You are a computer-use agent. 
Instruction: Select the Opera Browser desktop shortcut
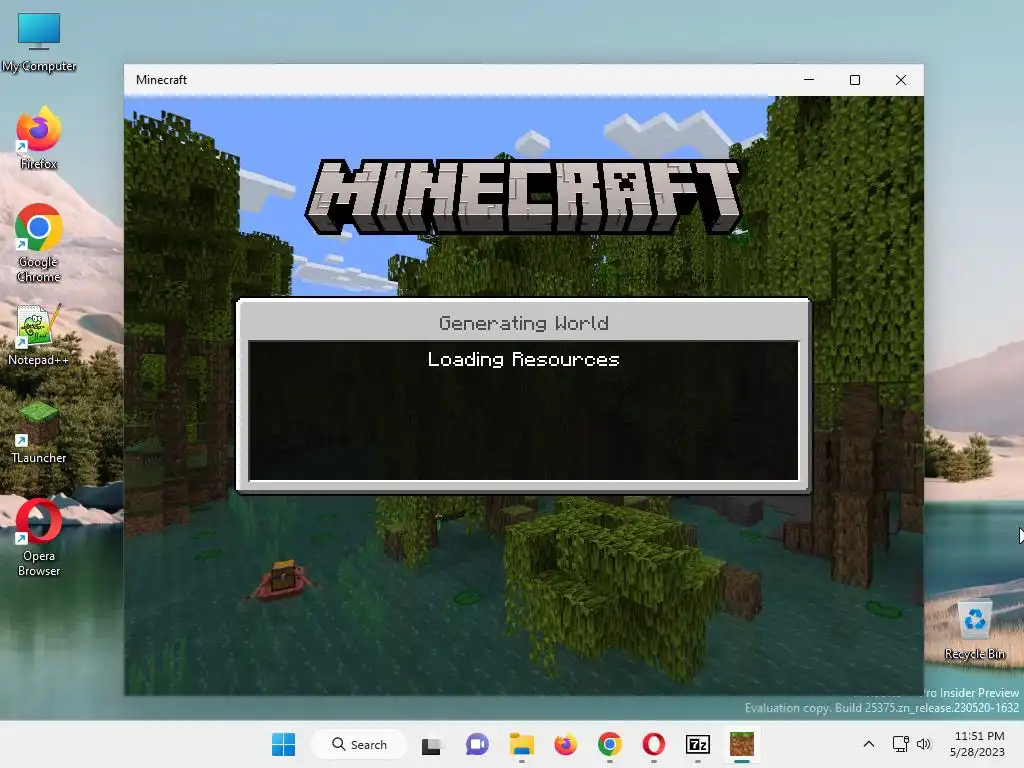(x=39, y=537)
